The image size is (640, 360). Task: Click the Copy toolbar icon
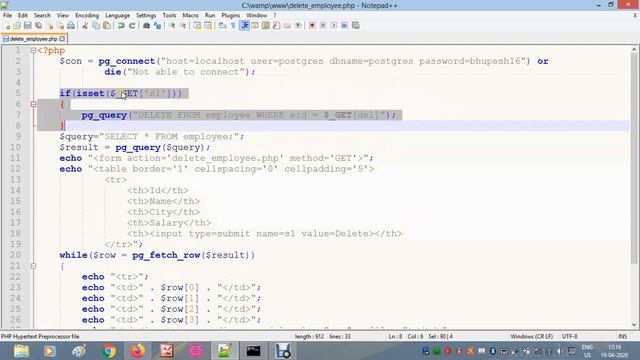(x=96, y=26)
